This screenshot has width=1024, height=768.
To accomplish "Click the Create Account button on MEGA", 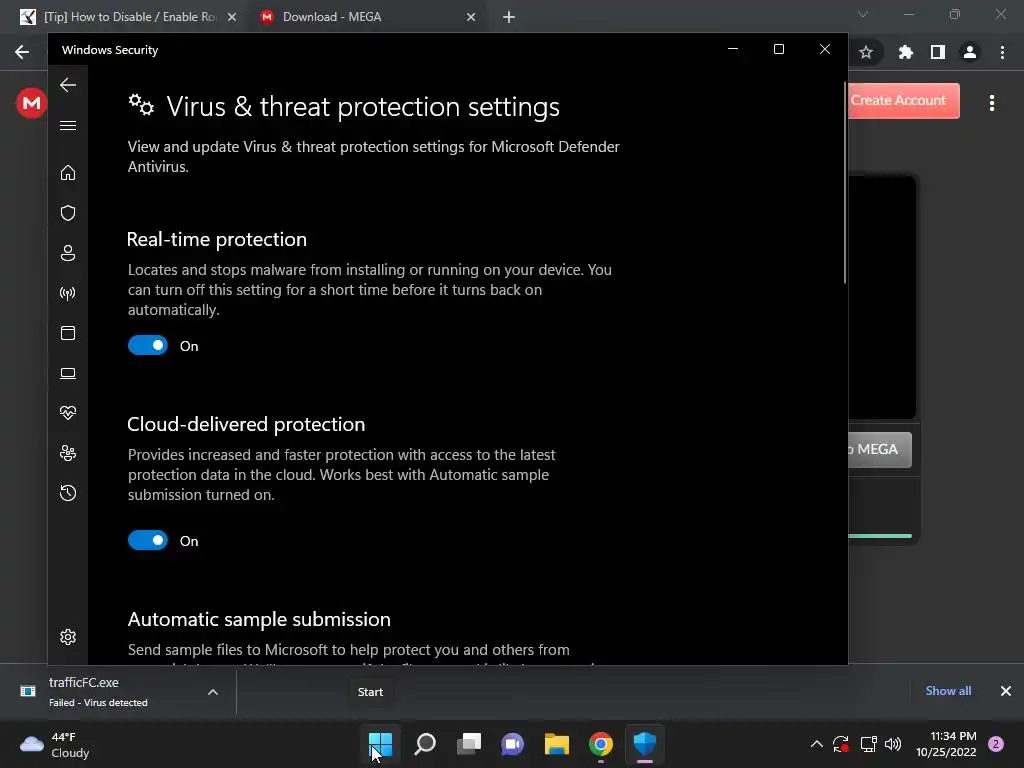I will (904, 101).
